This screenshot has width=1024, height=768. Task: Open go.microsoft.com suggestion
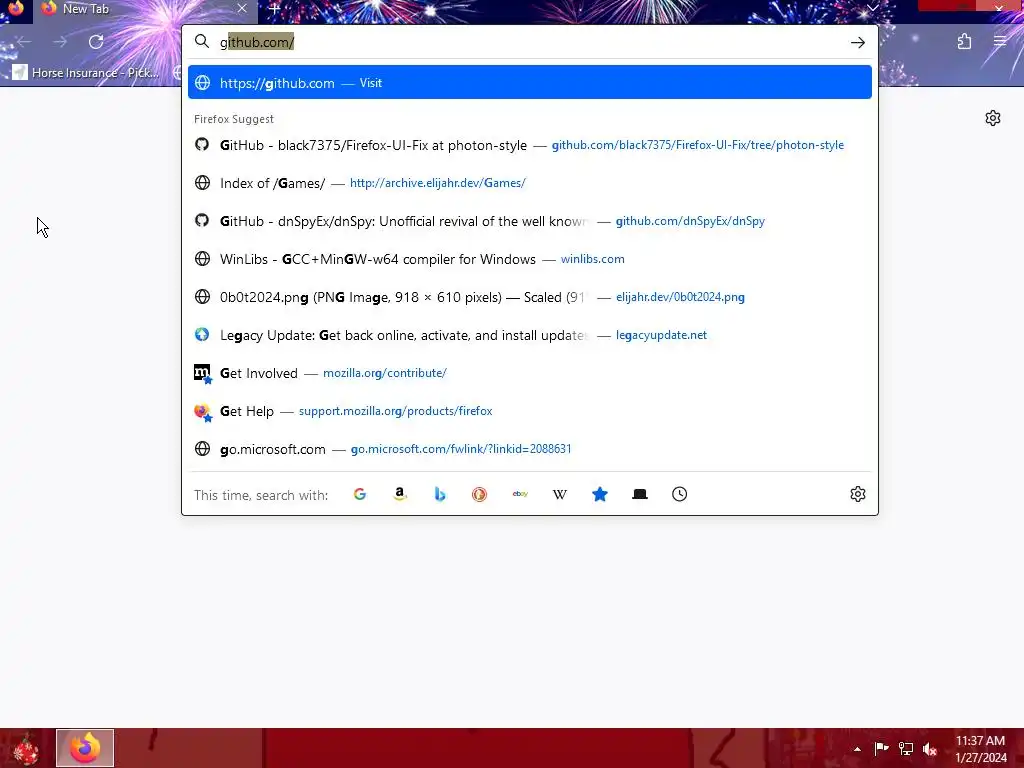pos(530,449)
